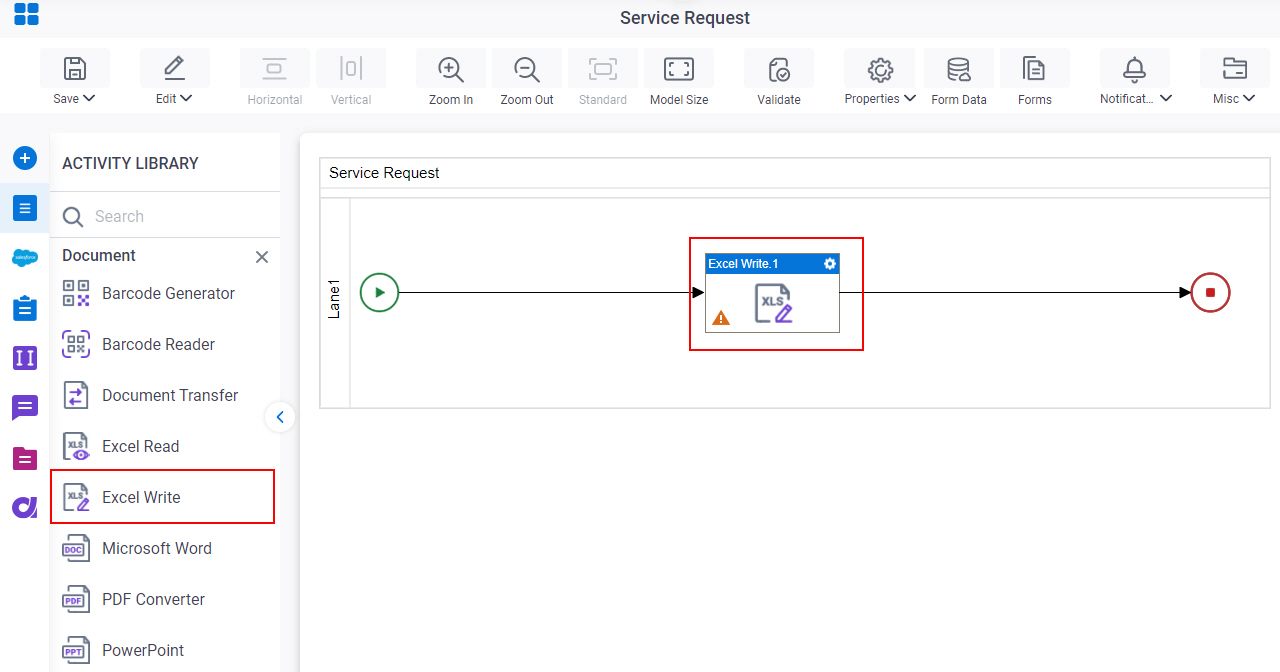Open the purple chat sidebar icon
1280x672 pixels.
click(x=25, y=408)
